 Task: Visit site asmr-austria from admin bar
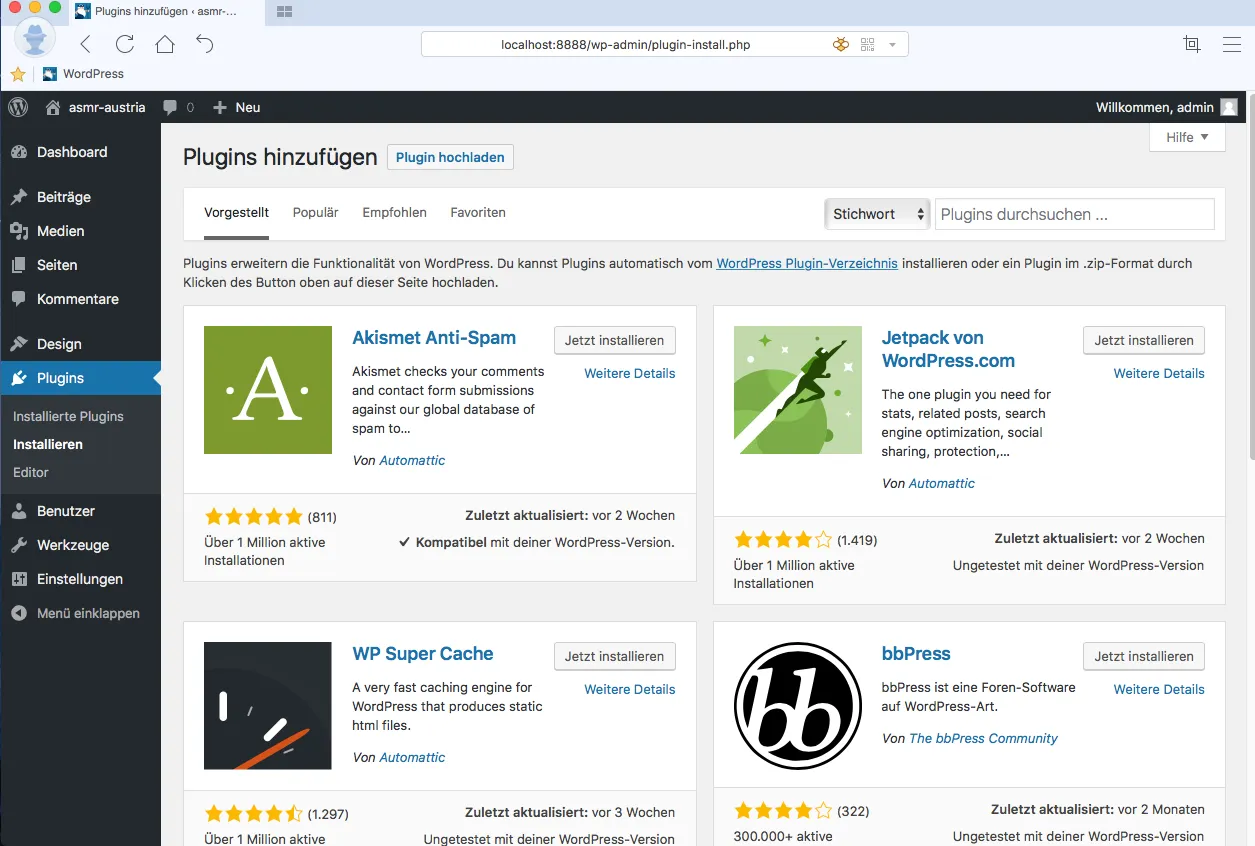tap(96, 107)
